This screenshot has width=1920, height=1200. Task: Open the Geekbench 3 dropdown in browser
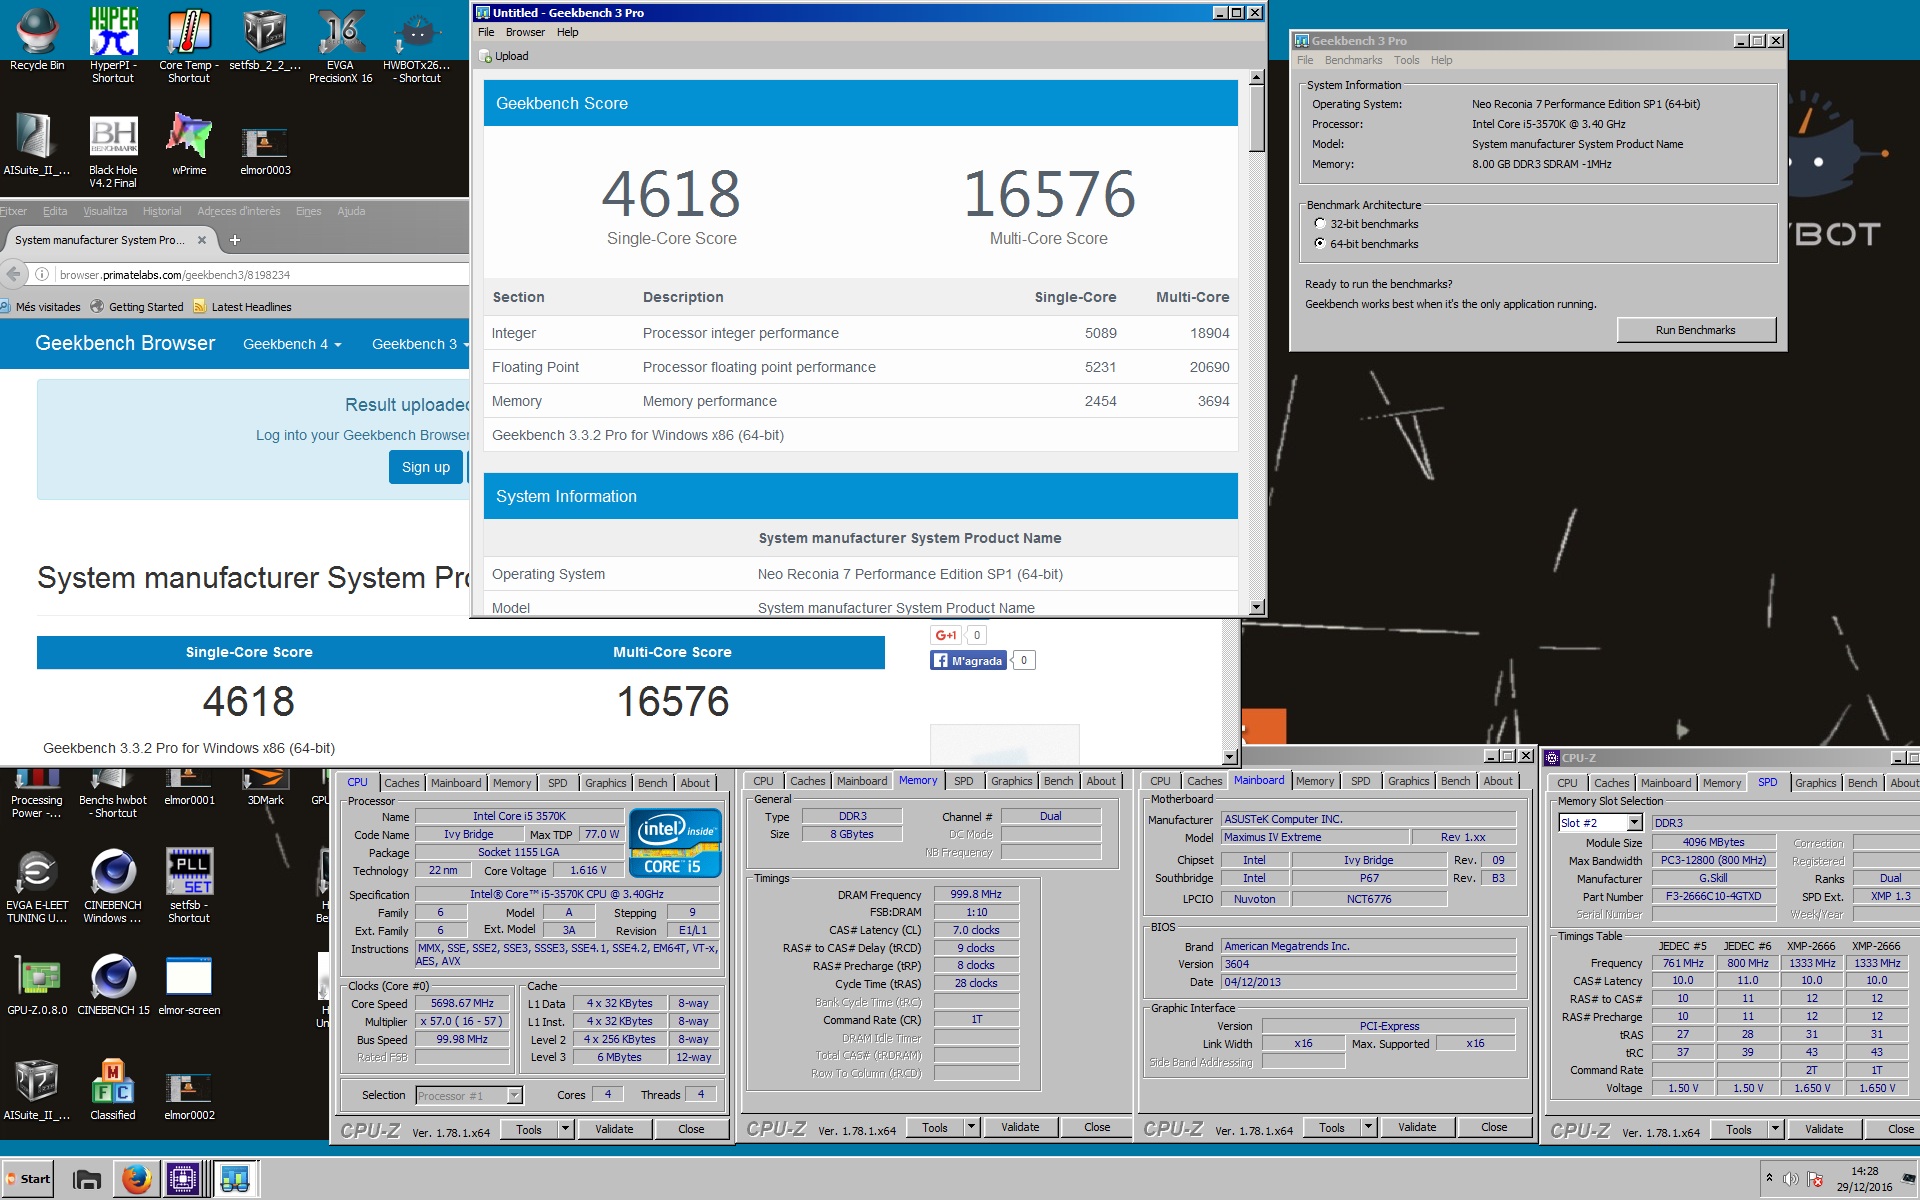(x=420, y=344)
